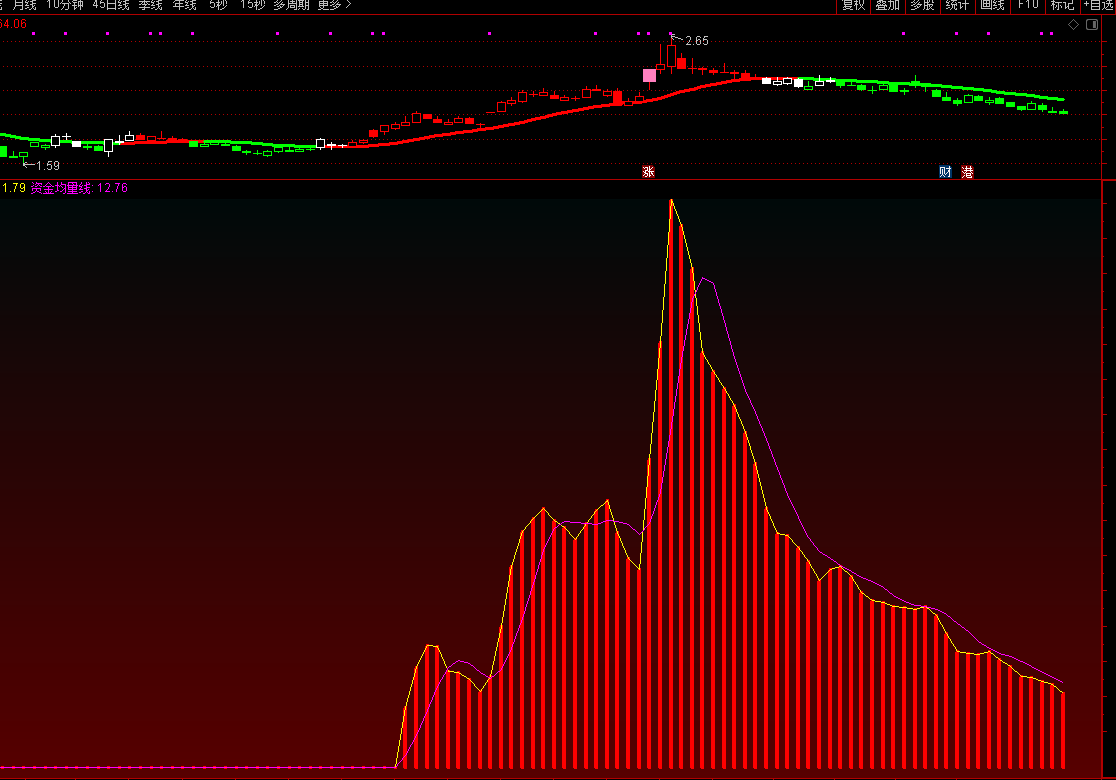
Task: Click the 1.59 low price label
Action: tap(48, 165)
